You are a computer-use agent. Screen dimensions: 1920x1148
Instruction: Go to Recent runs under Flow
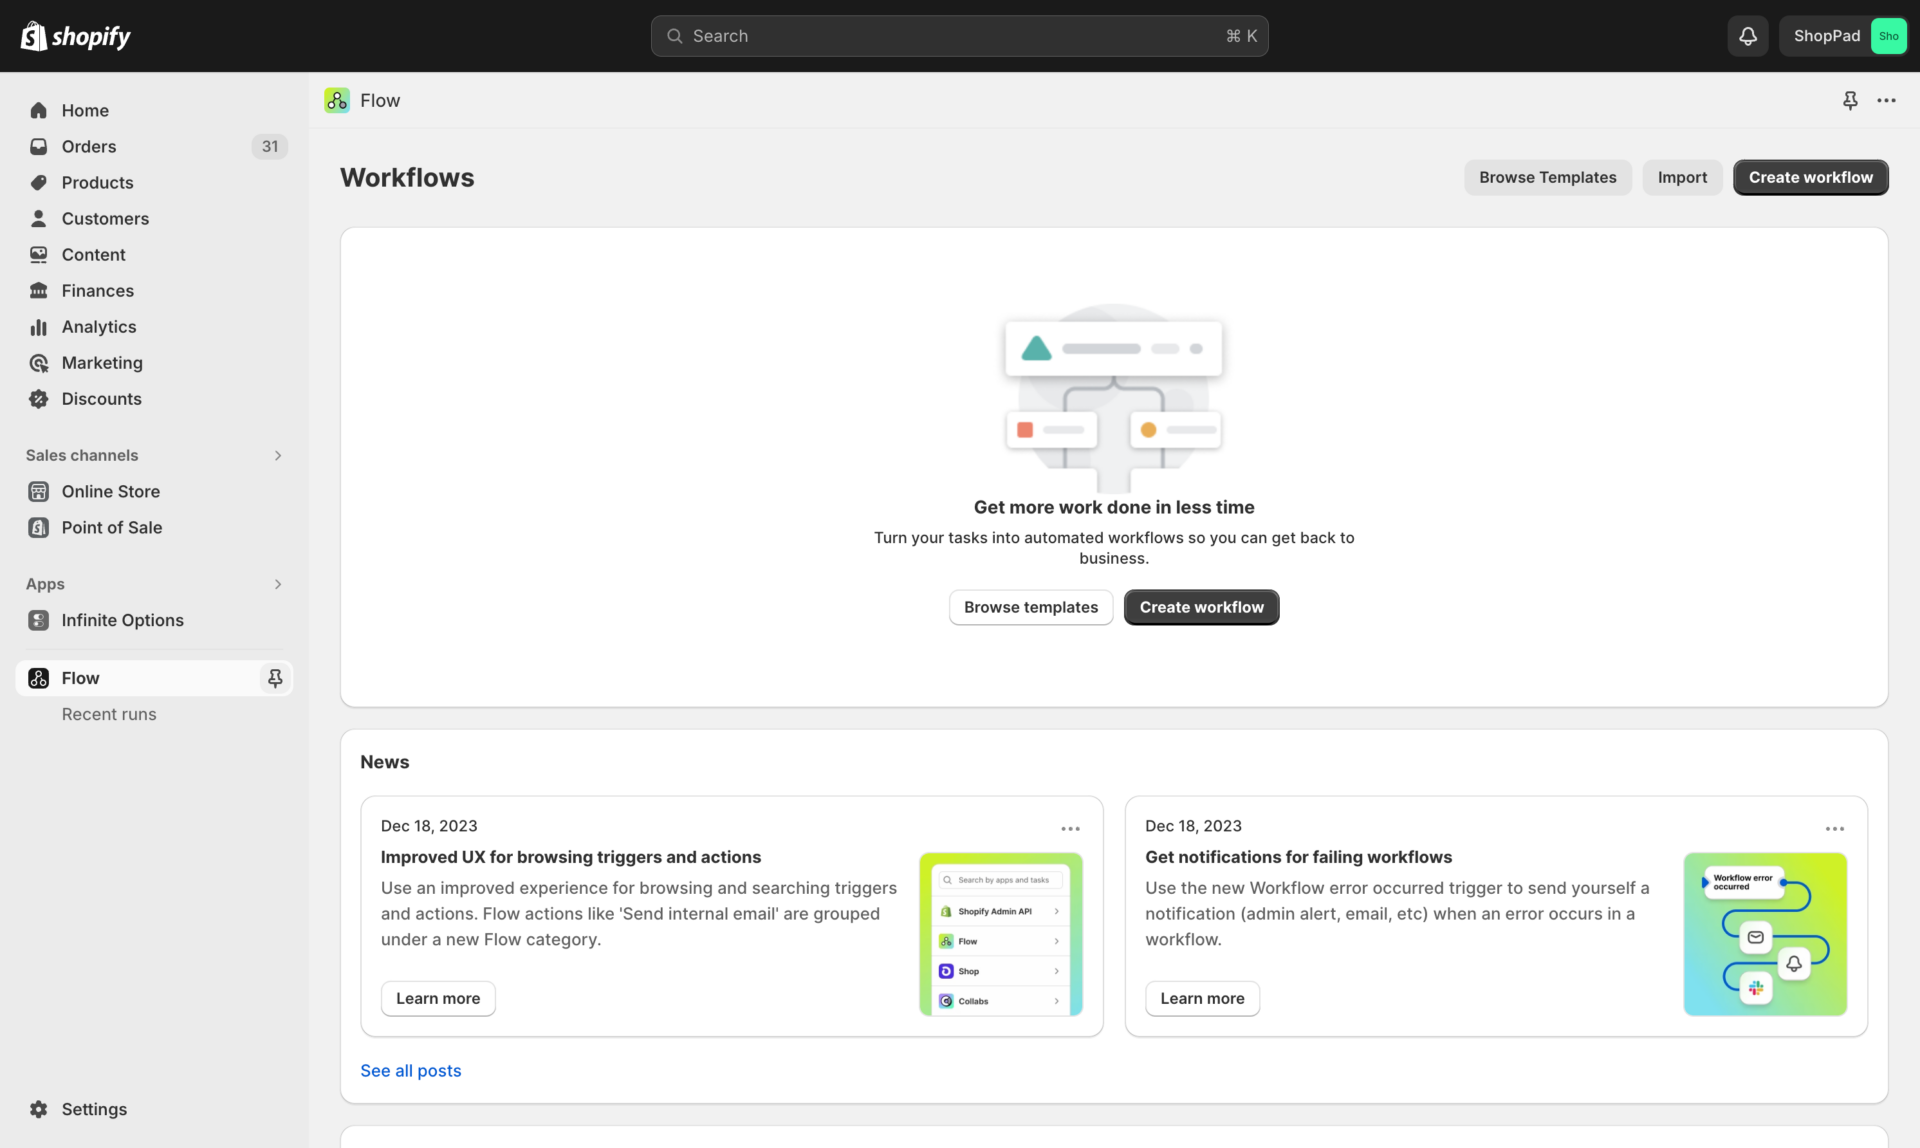point(109,714)
